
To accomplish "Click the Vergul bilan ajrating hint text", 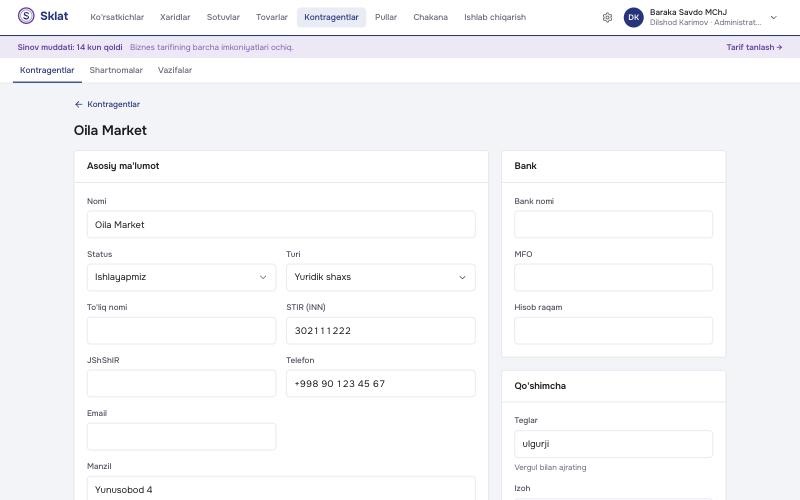I will (550, 467).
